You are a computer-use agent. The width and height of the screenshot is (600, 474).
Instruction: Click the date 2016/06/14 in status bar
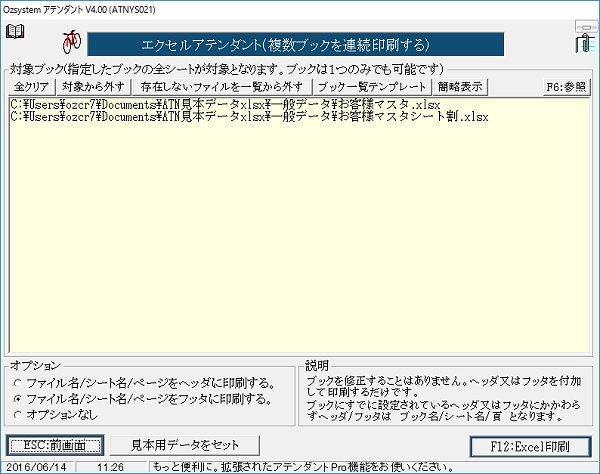36,467
